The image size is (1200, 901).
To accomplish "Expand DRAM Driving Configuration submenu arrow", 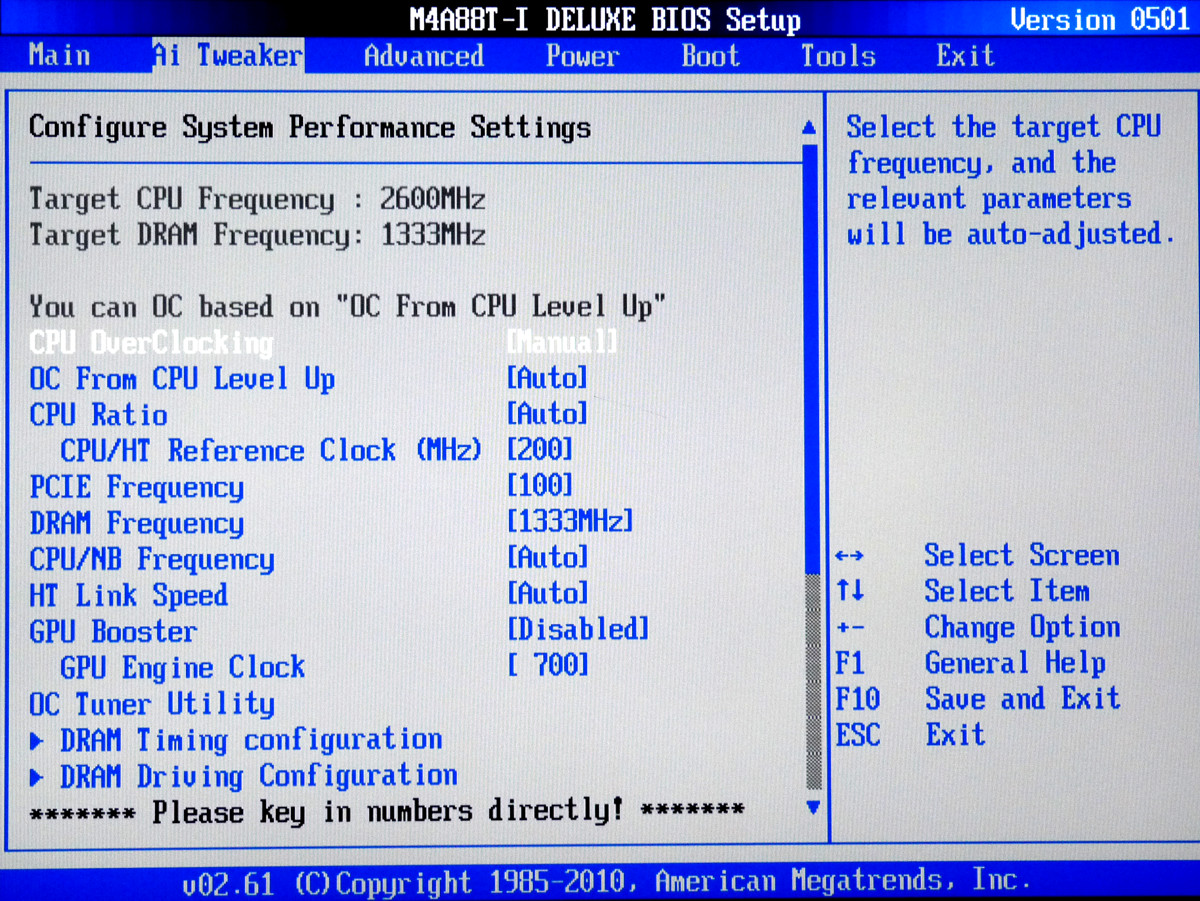I will [37, 777].
